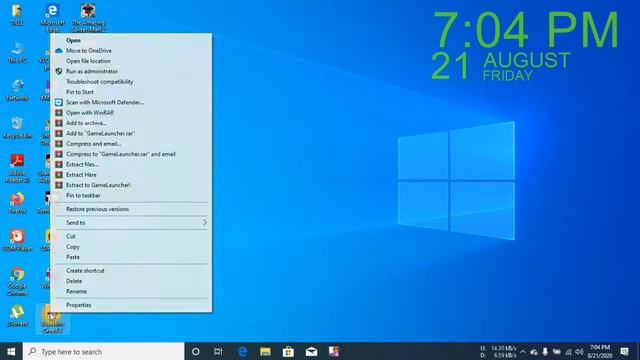This screenshot has width=640, height=360.
Task: Choose Open with WinRAR
Action: click(x=131, y=113)
